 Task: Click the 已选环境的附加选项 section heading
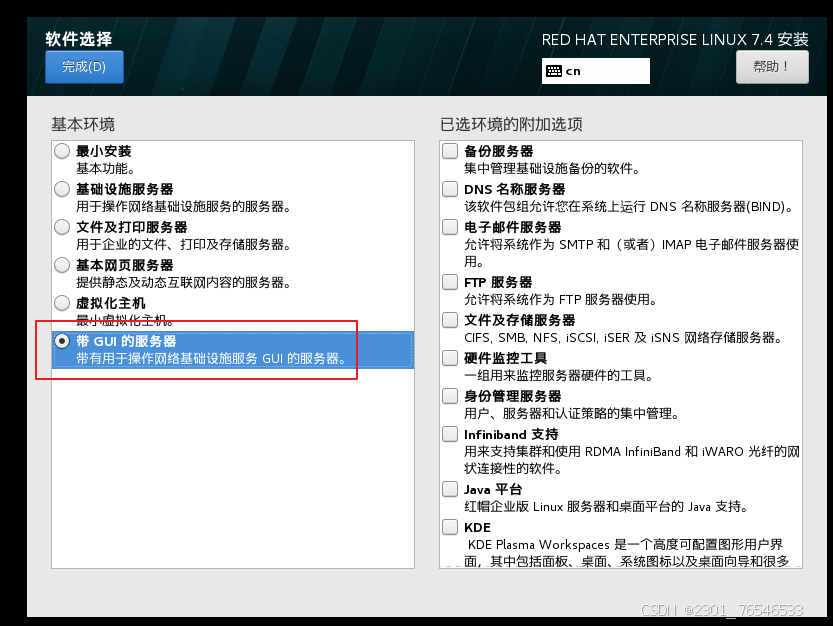click(511, 124)
